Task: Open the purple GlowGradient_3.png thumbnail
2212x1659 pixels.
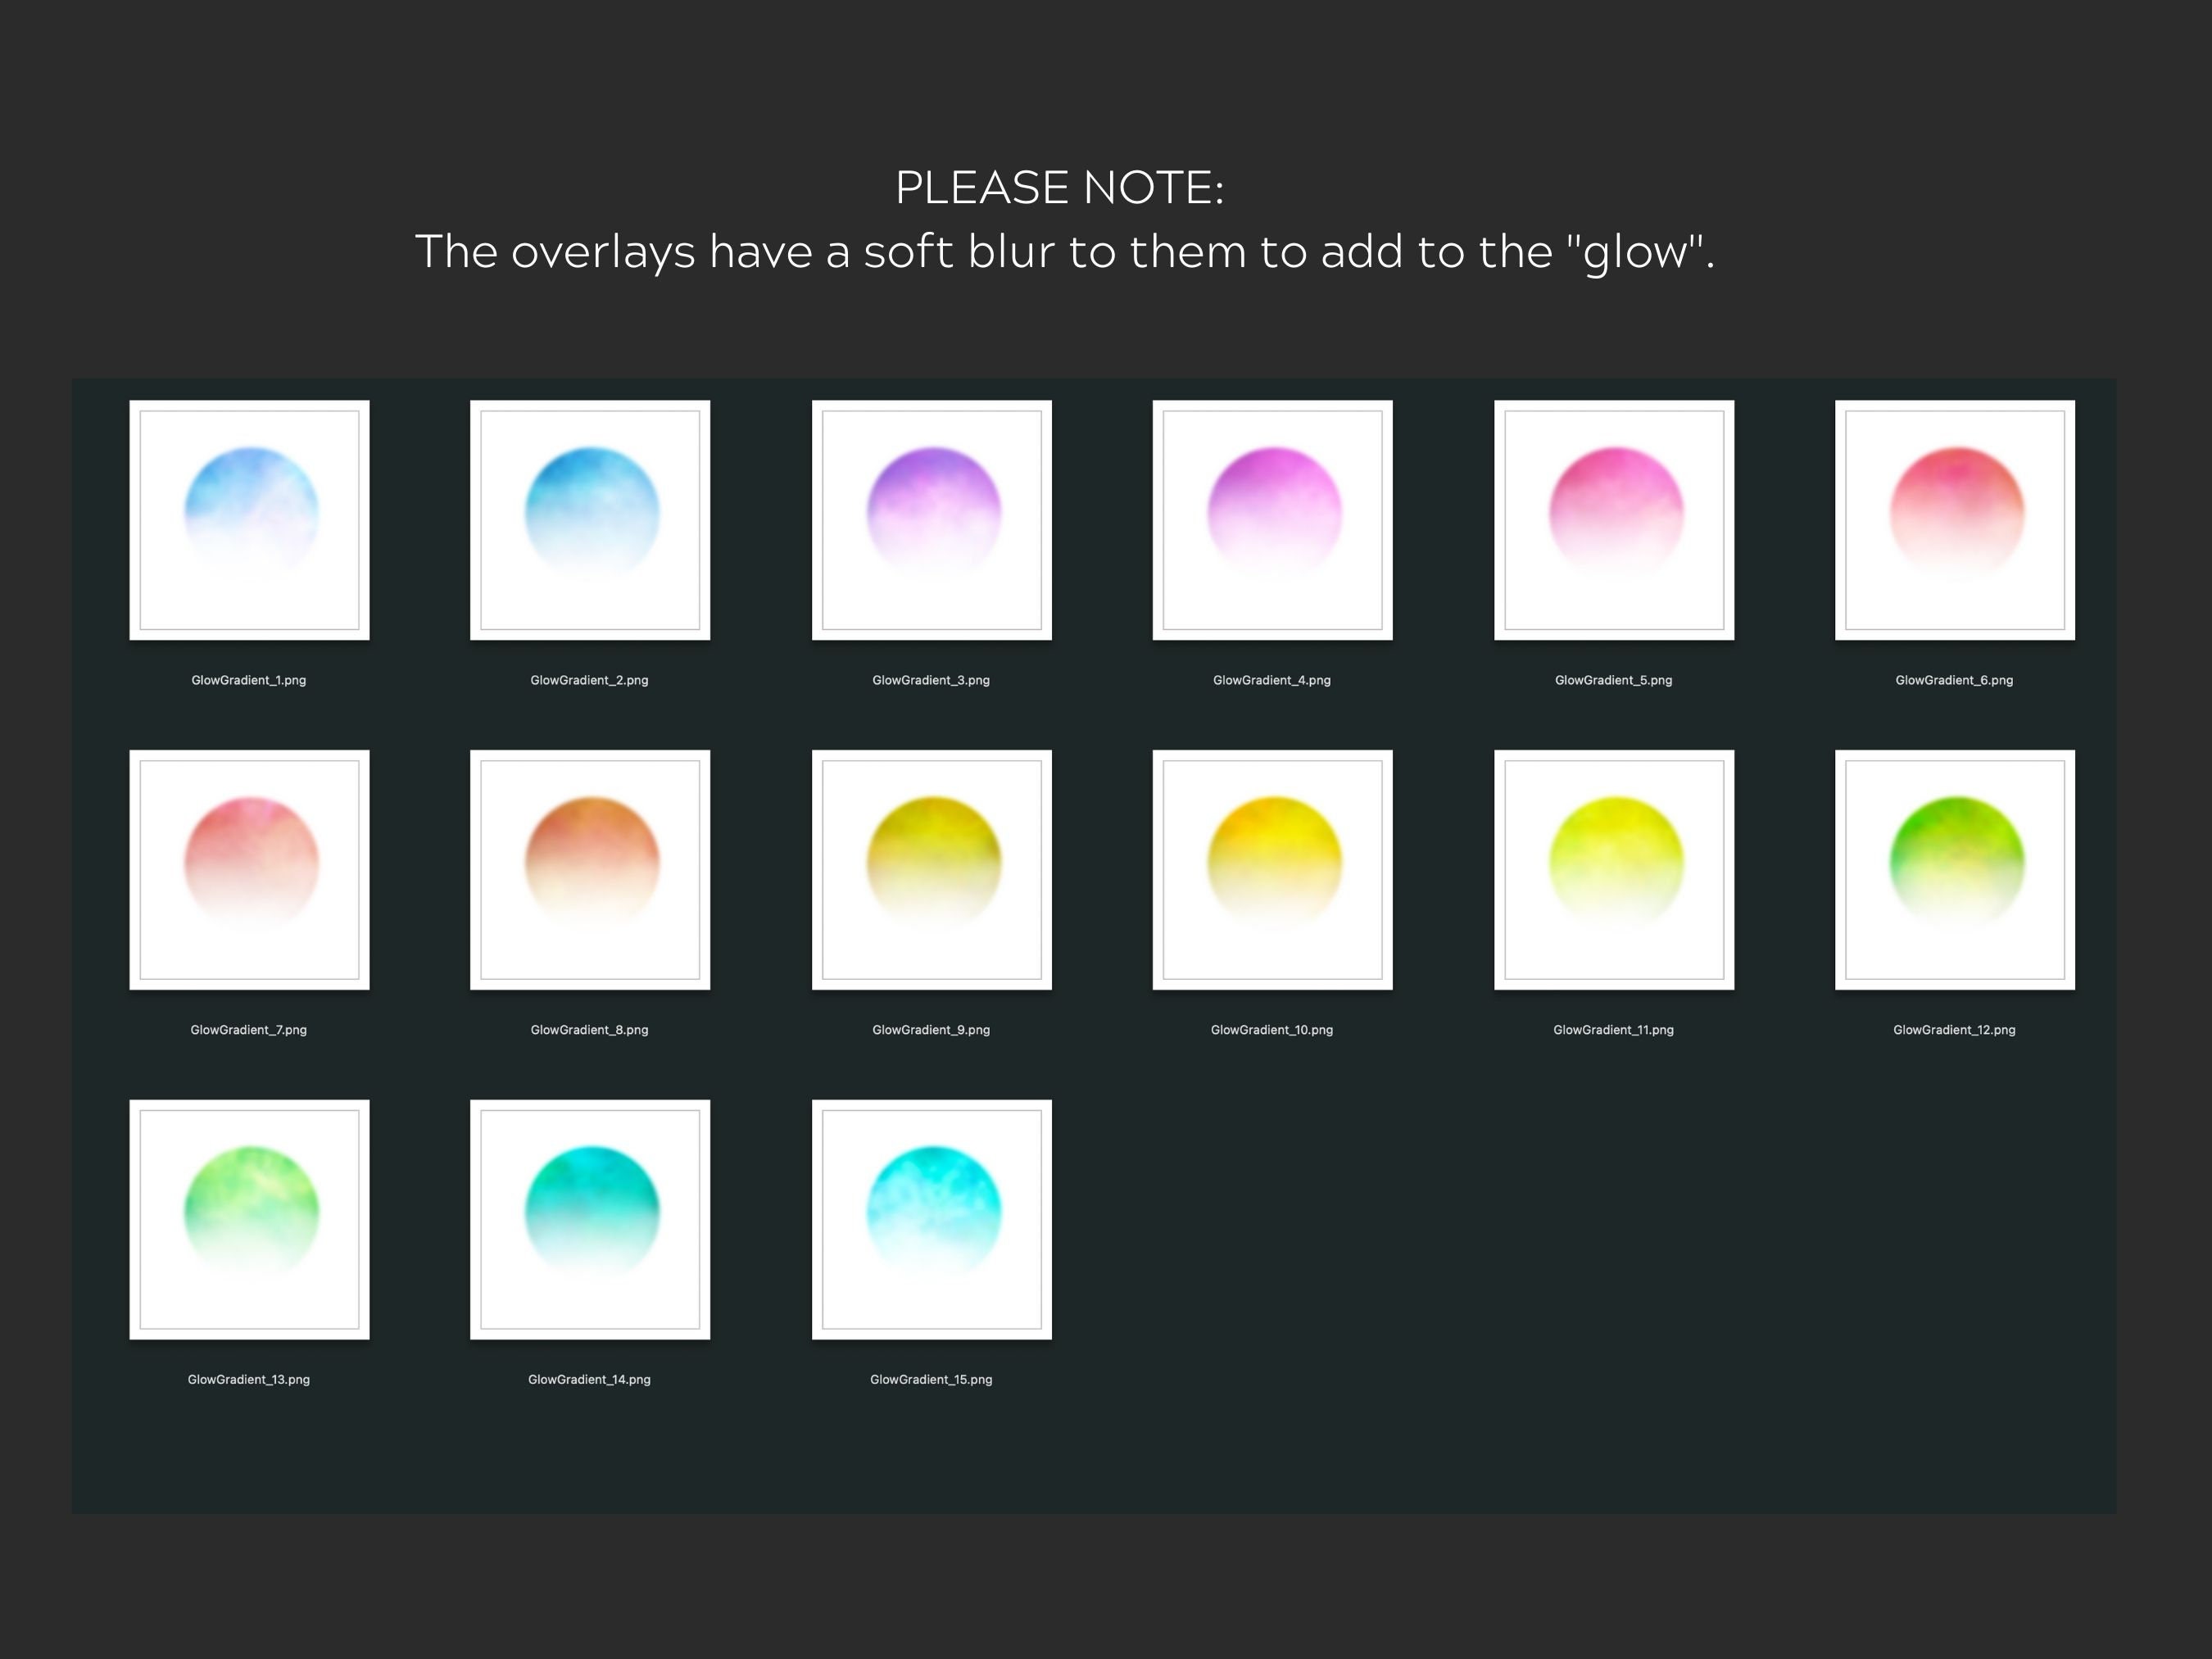Action: [931, 519]
